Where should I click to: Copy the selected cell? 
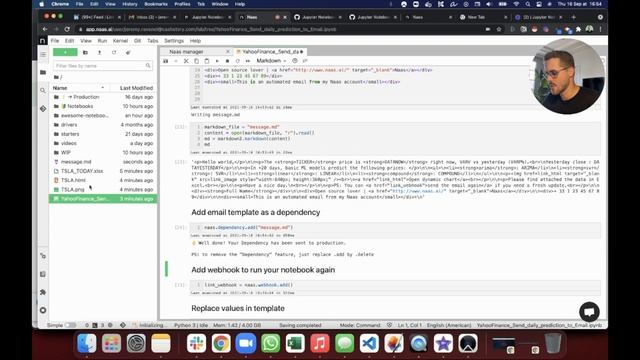pos(196,61)
